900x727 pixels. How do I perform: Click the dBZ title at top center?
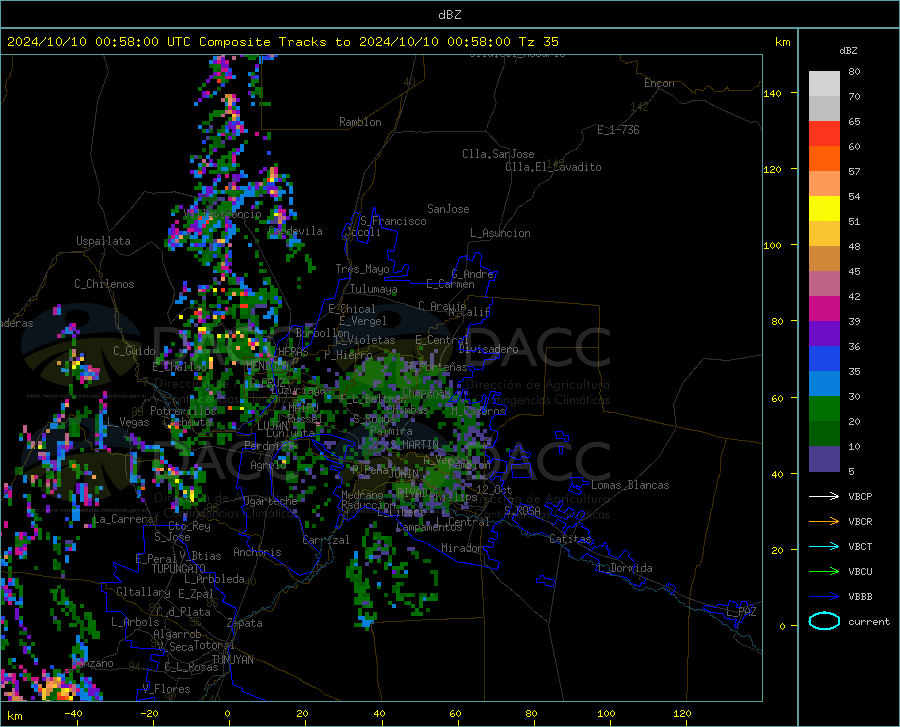click(449, 15)
